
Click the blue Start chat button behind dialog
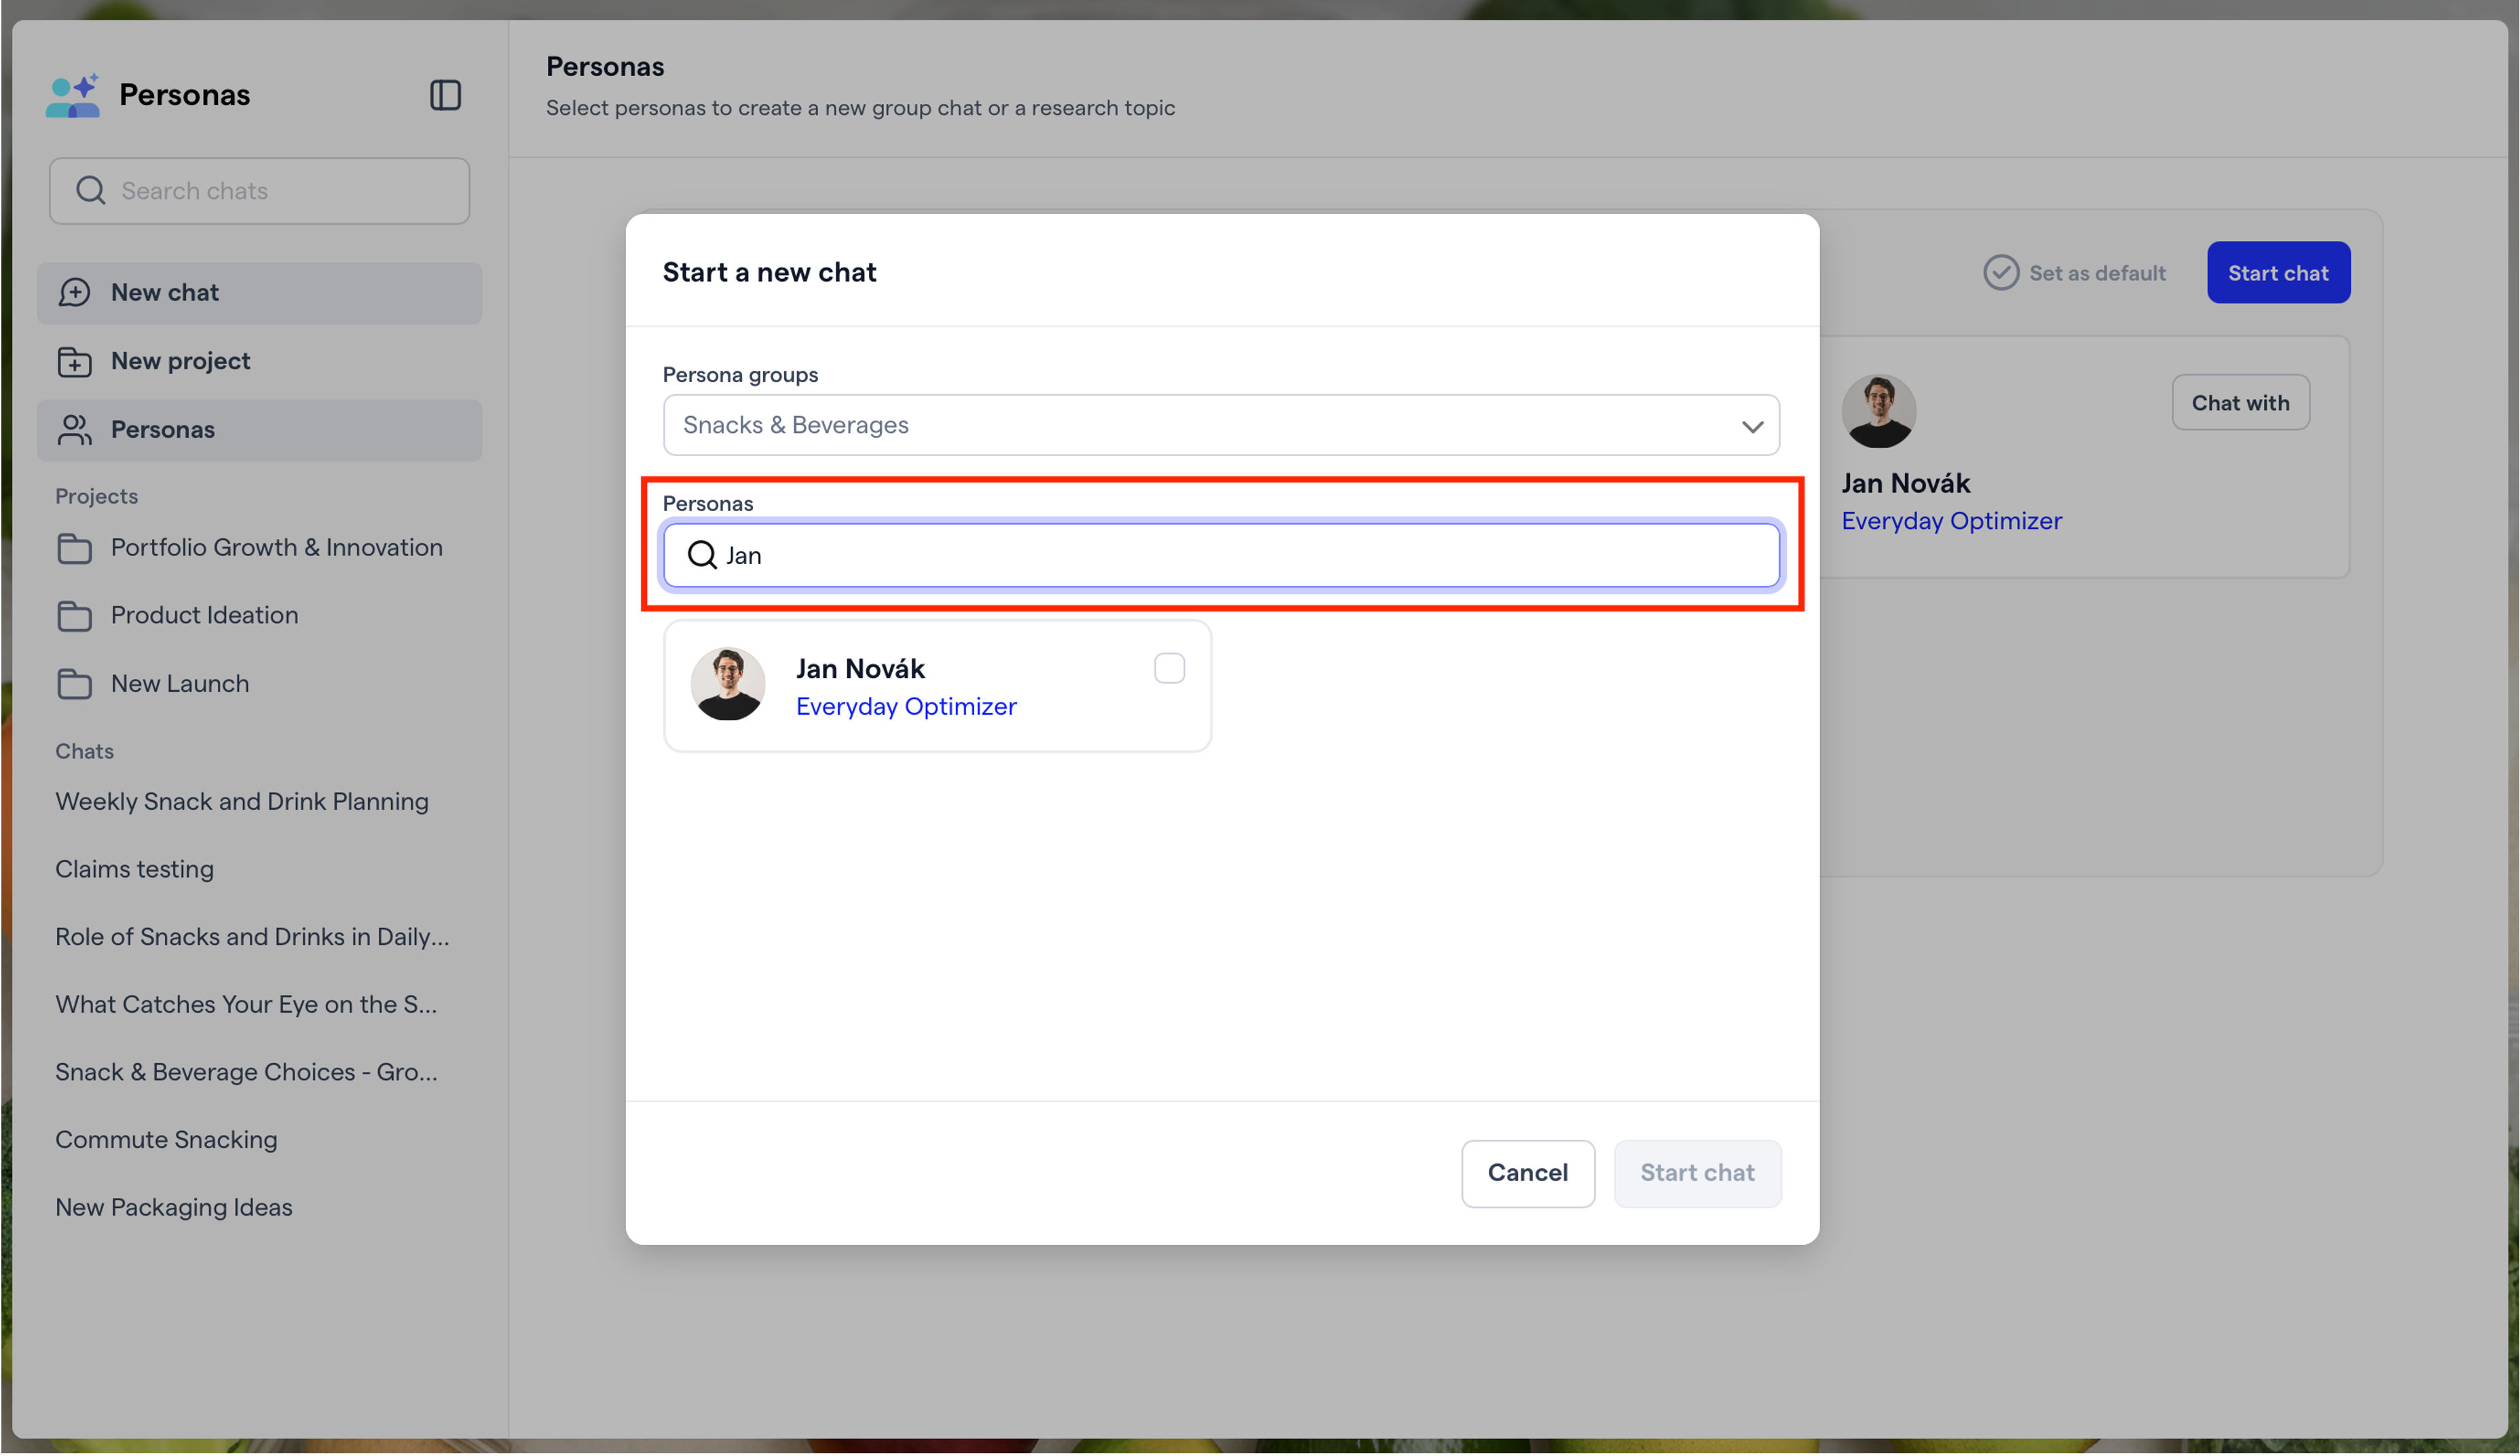click(x=2278, y=272)
